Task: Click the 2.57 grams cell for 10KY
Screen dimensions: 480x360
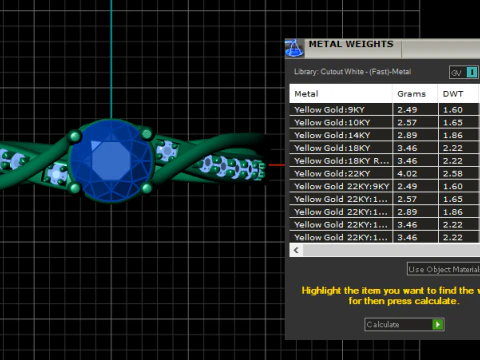Action: coord(415,122)
